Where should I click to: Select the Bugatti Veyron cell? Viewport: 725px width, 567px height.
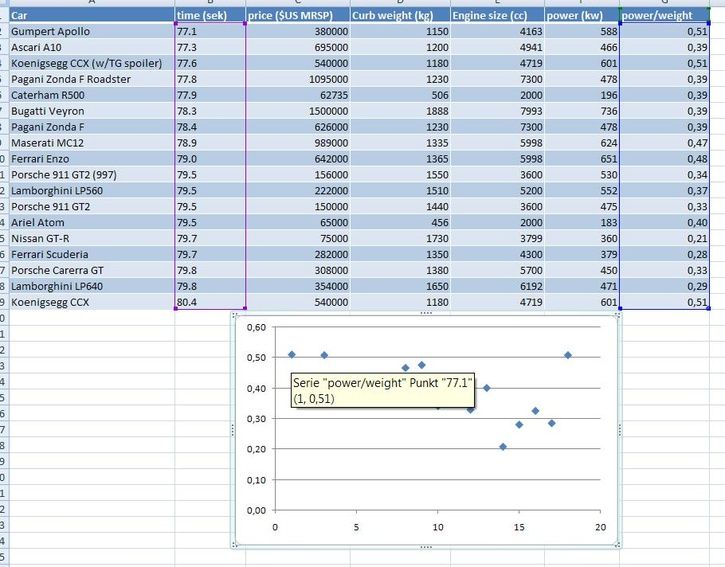point(90,111)
